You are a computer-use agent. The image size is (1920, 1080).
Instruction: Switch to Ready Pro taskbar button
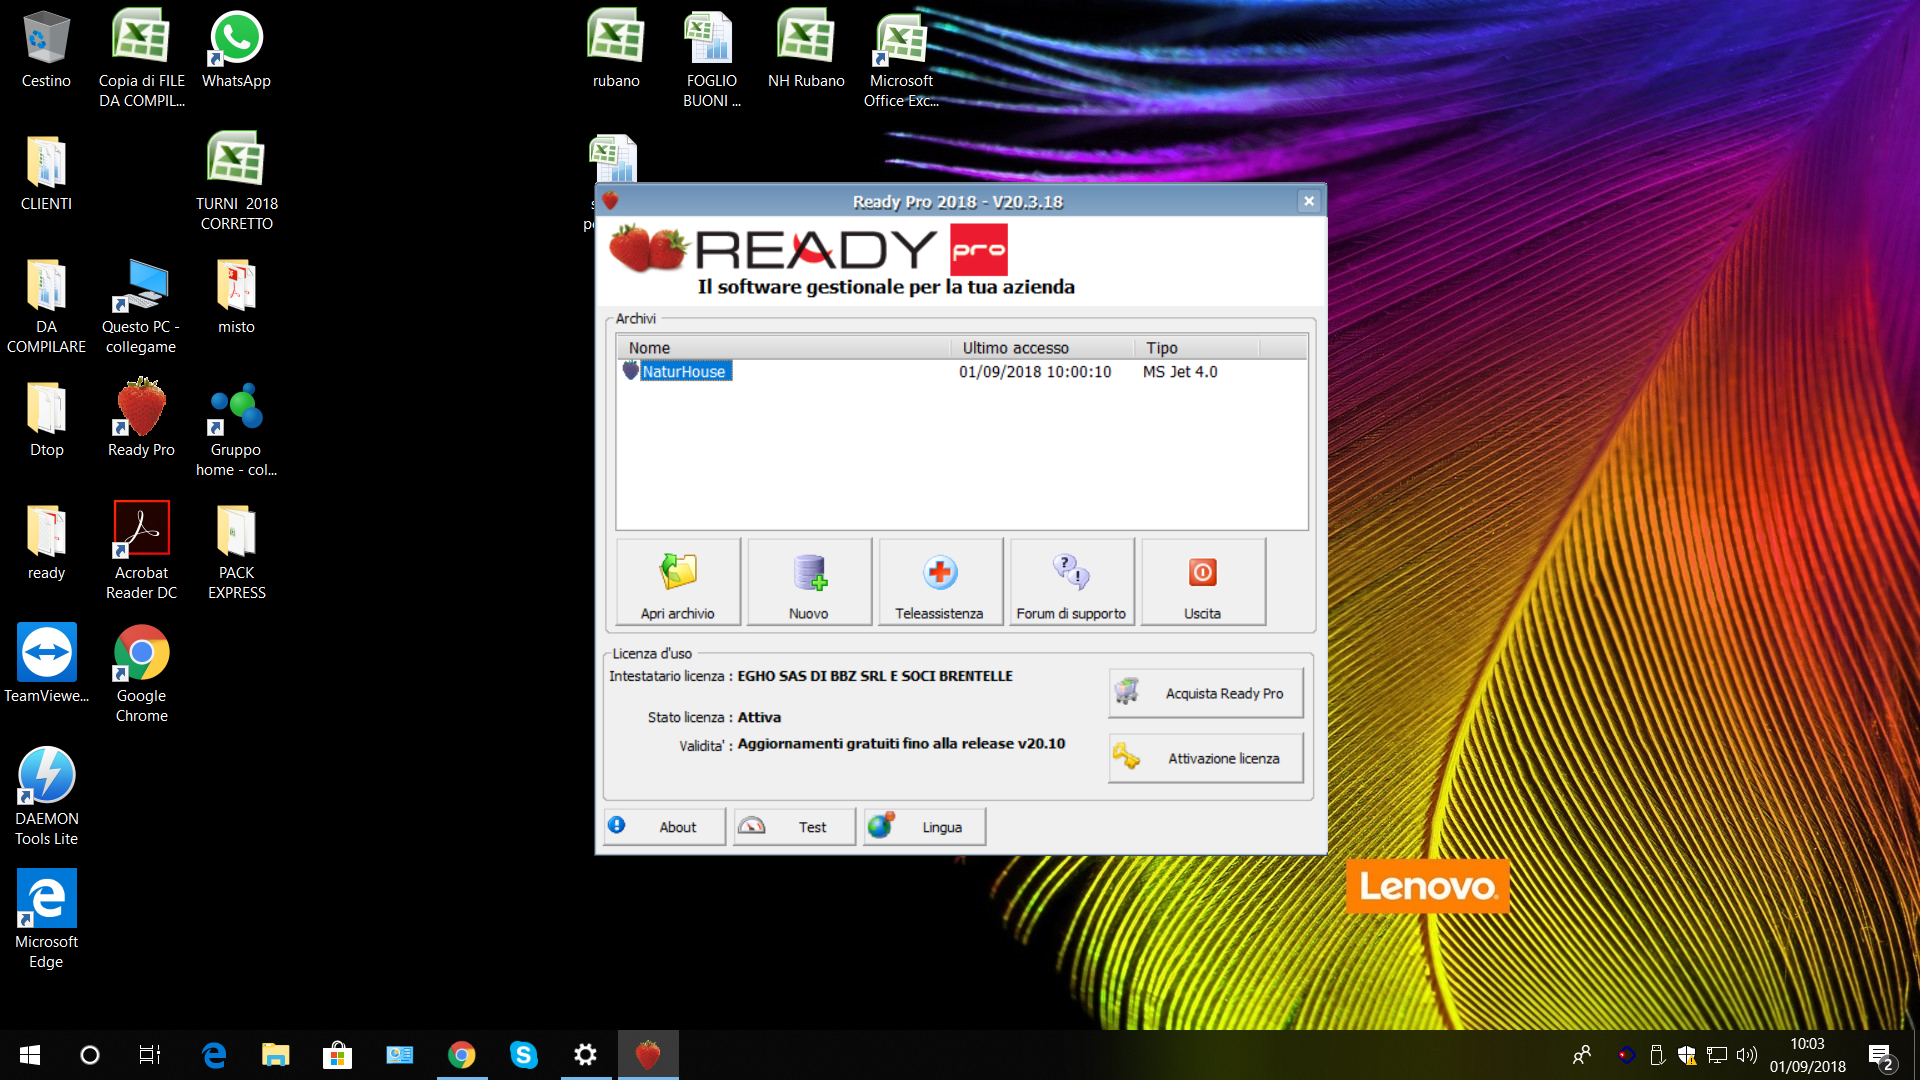tap(648, 1055)
